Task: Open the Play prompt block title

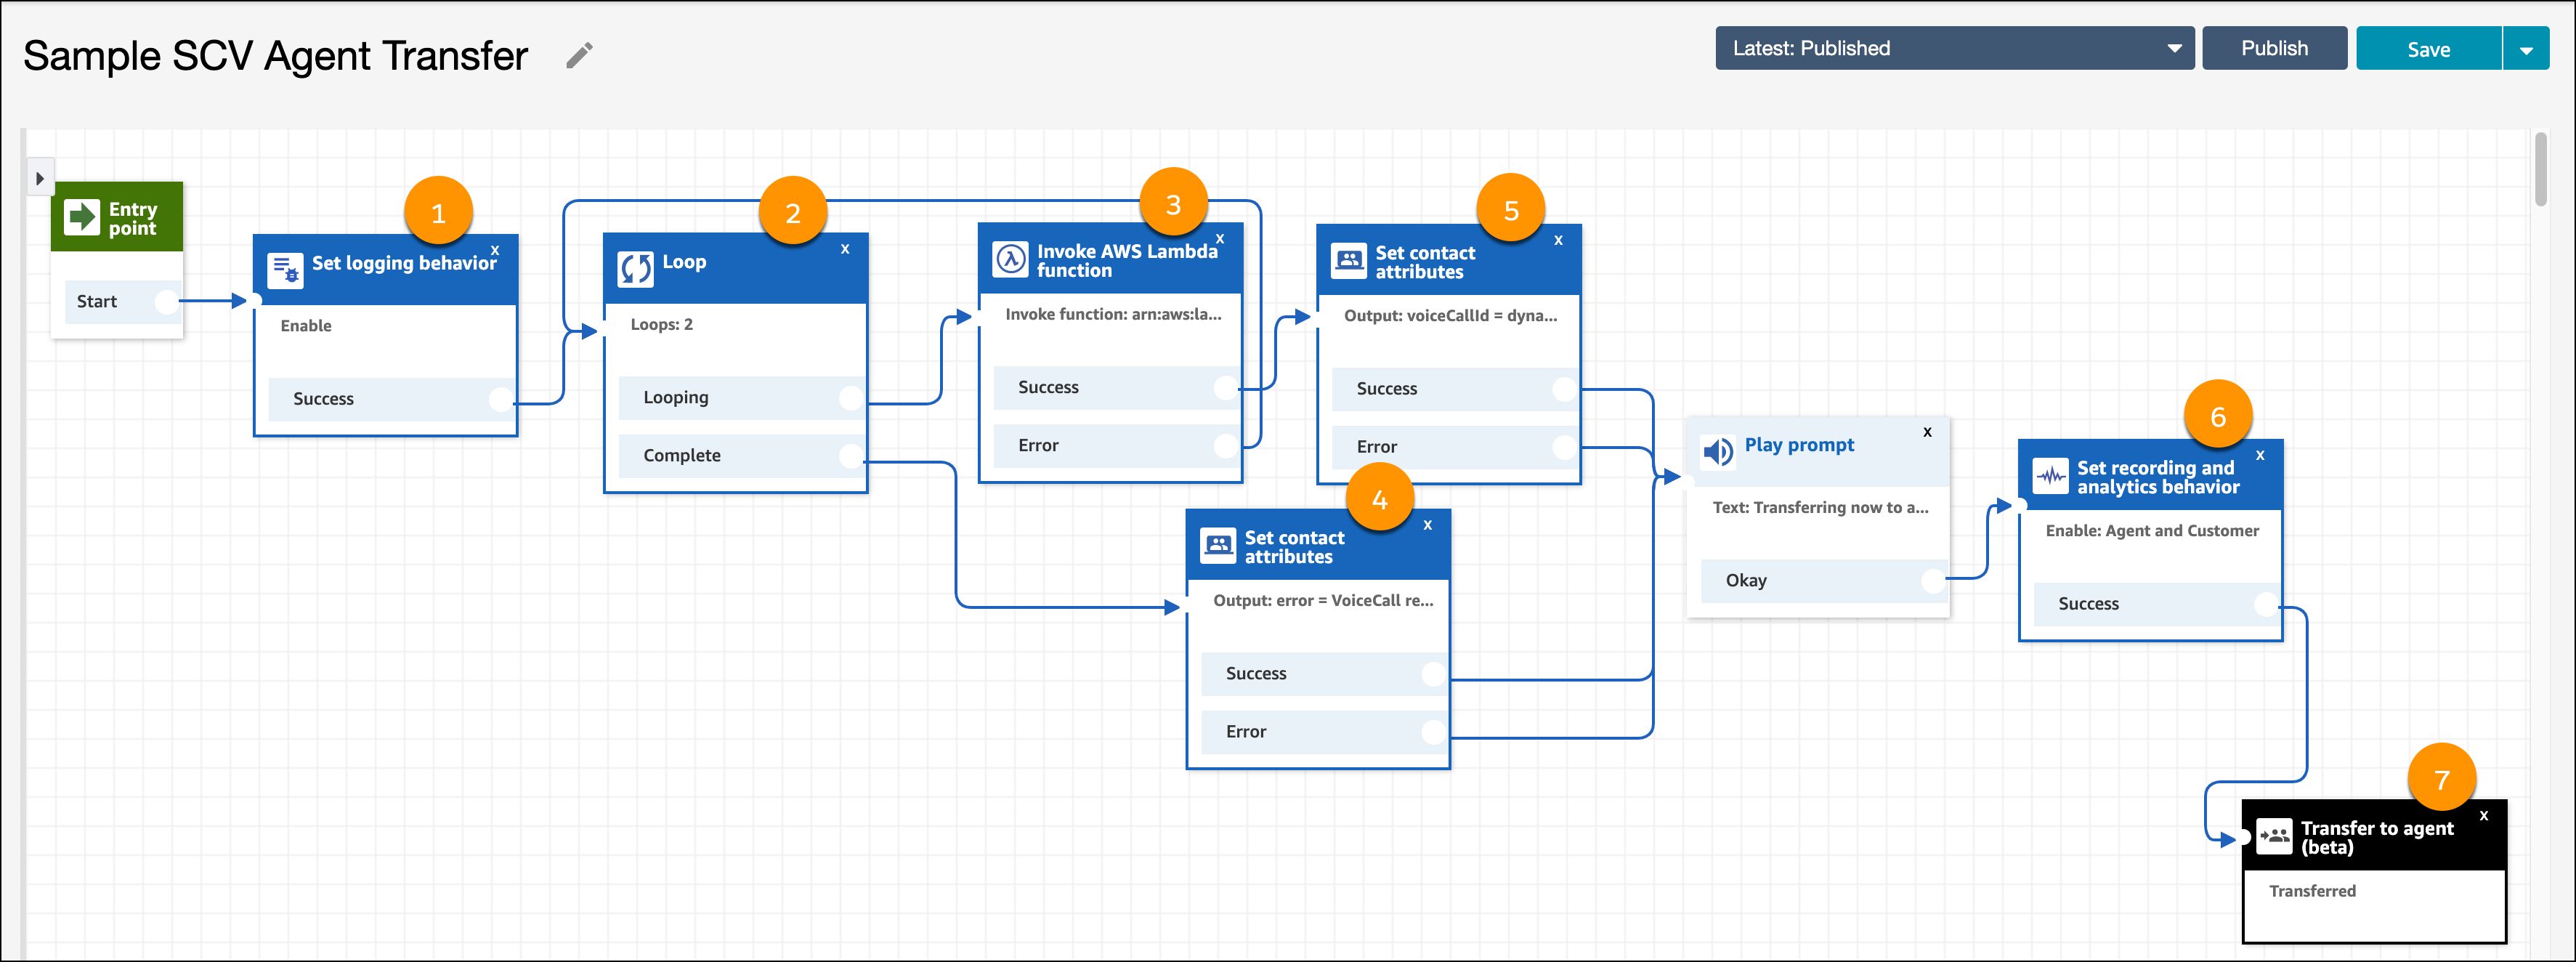Action: click(x=1799, y=445)
